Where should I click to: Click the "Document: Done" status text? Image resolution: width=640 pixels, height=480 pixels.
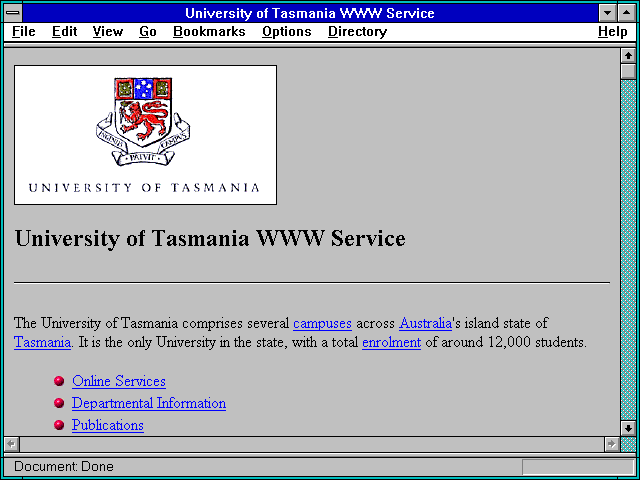64,467
